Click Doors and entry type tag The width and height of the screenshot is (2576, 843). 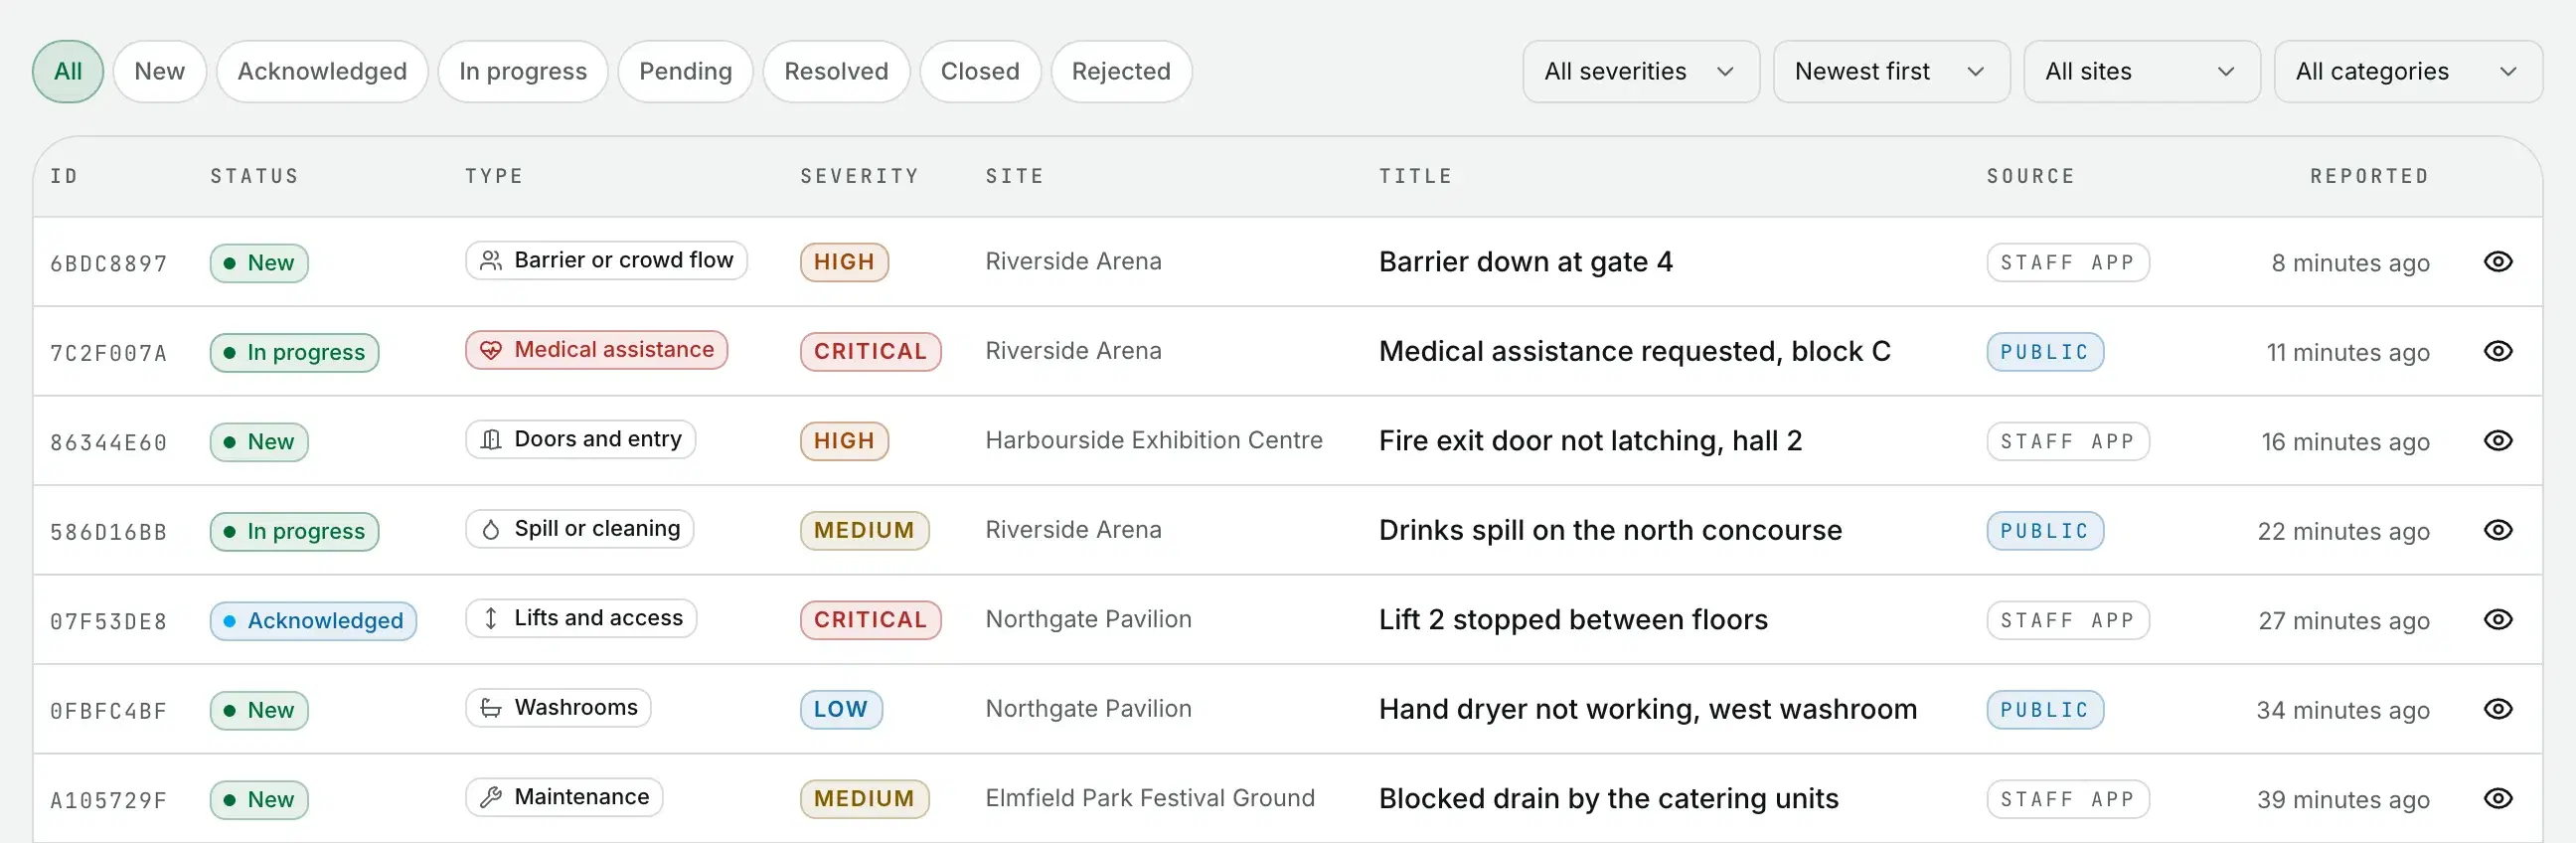[580, 440]
